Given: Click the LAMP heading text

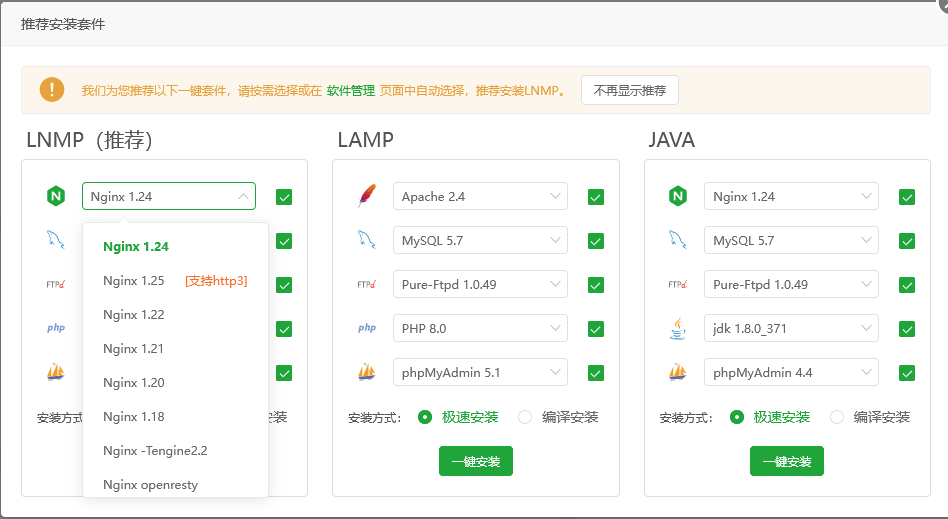Looking at the screenshot, I should click(366, 140).
